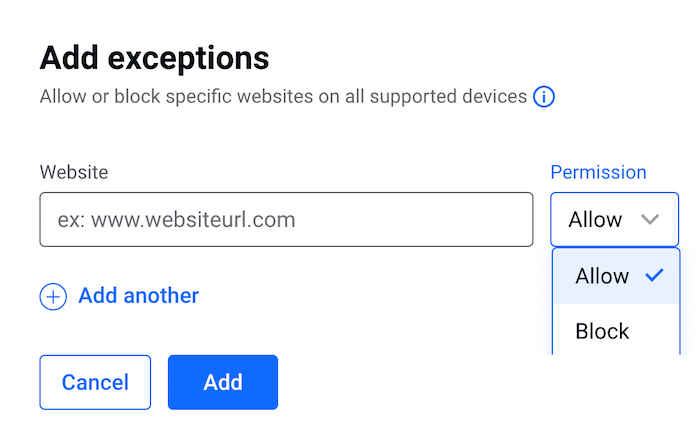Click the selected Allow value in dropdown box
This screenshot has height=432, width=700.
[595, 220]
